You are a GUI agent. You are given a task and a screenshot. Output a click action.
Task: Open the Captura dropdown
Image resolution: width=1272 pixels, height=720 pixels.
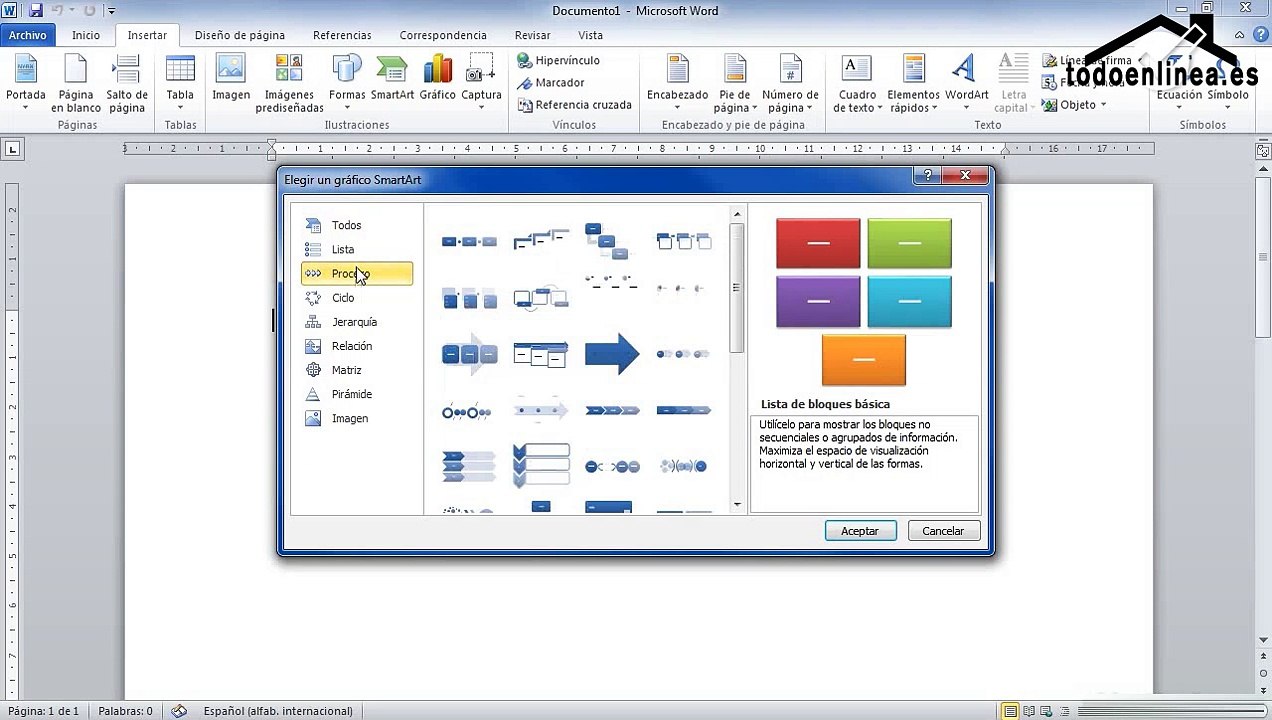[x=481, y=107]
